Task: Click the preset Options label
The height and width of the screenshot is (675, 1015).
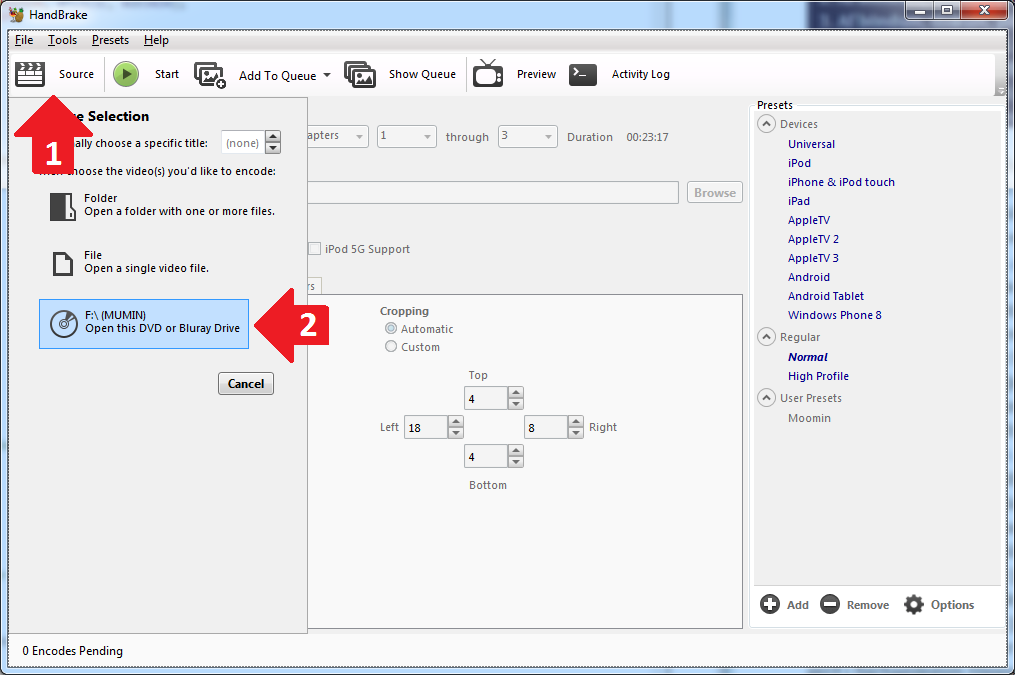Action: tap(952, 605)
